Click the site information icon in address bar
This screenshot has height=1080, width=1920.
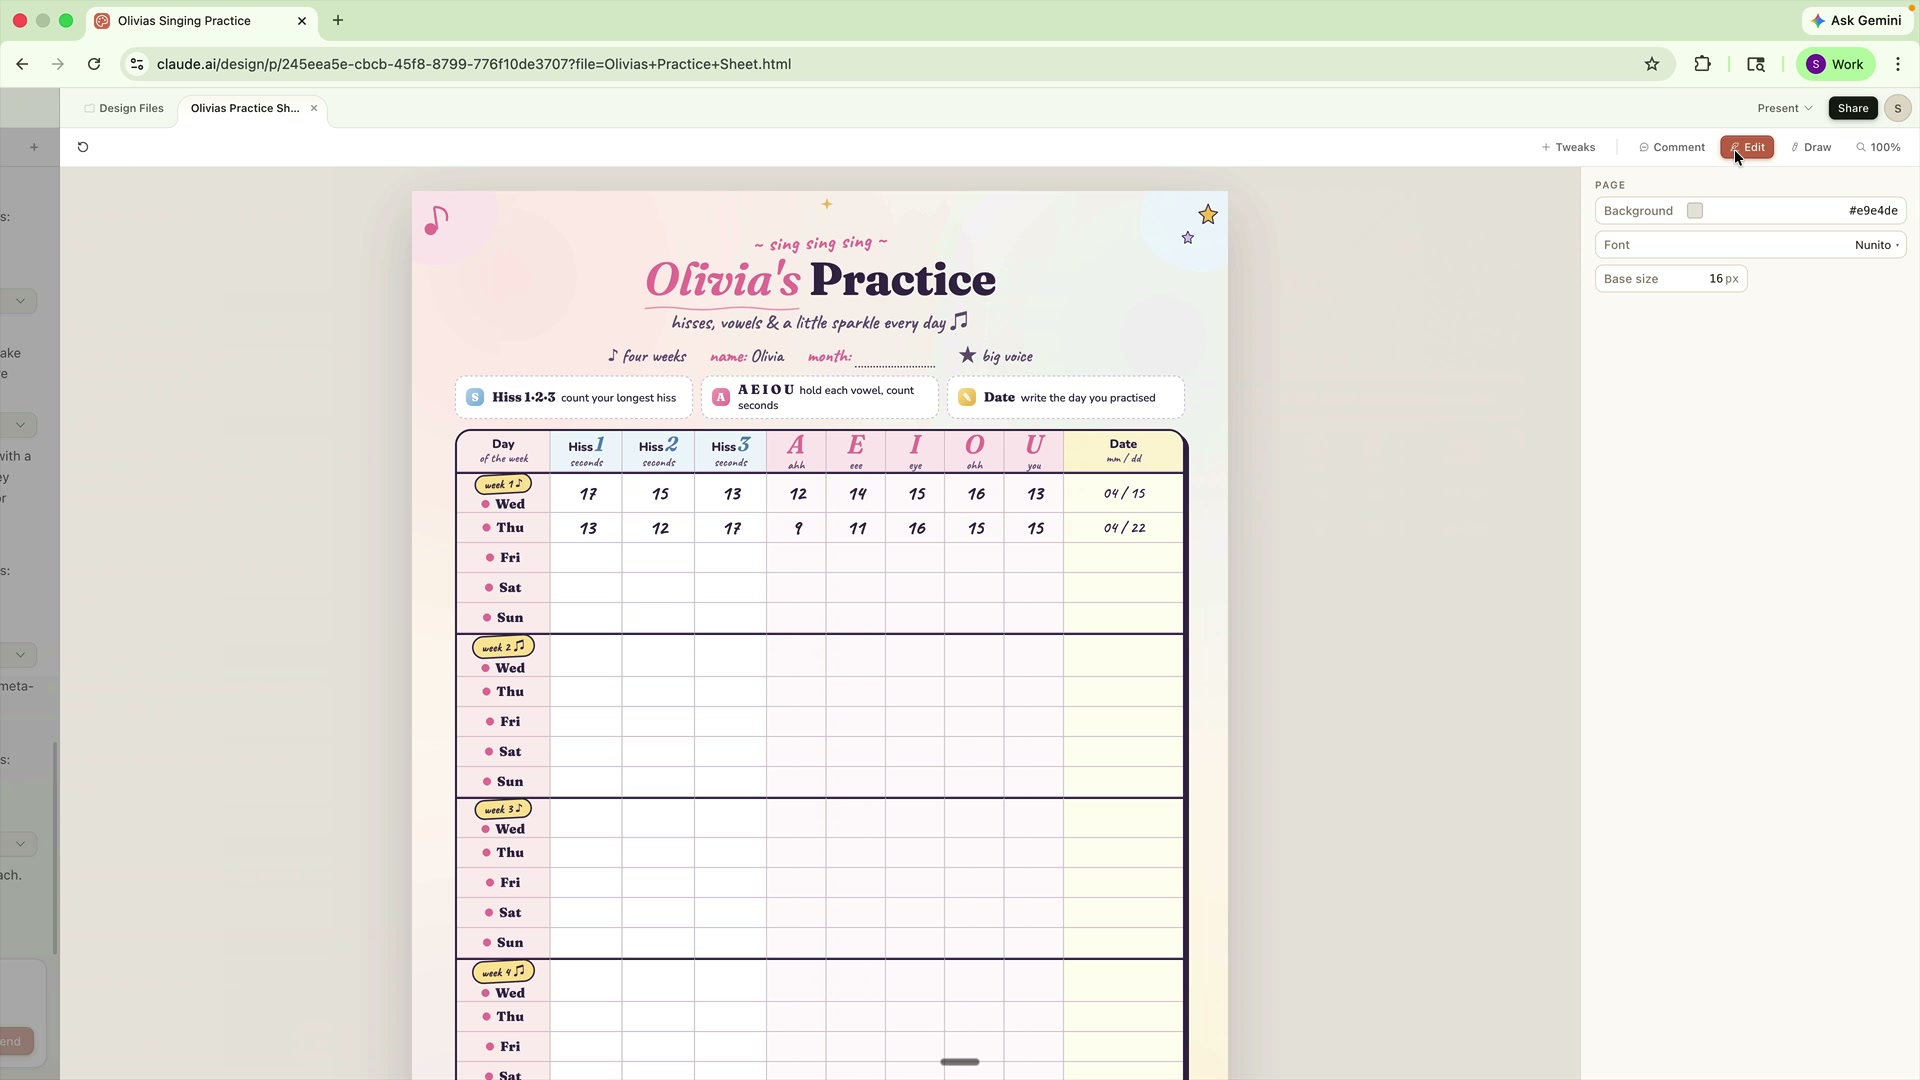click(x=137, y=63)
